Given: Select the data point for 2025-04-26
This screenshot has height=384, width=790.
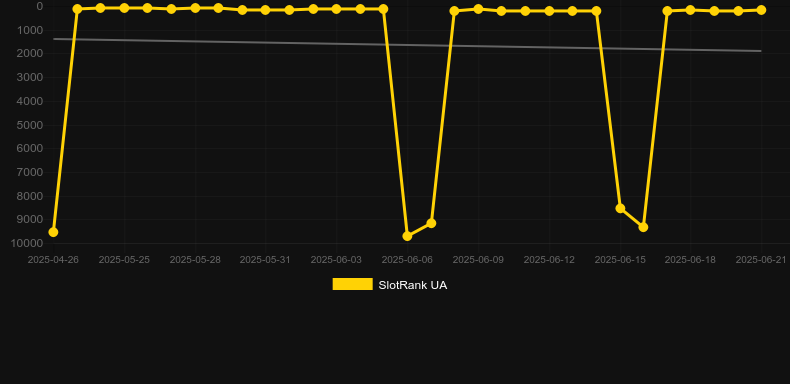Looking at the screenshot, I should 53,232.
